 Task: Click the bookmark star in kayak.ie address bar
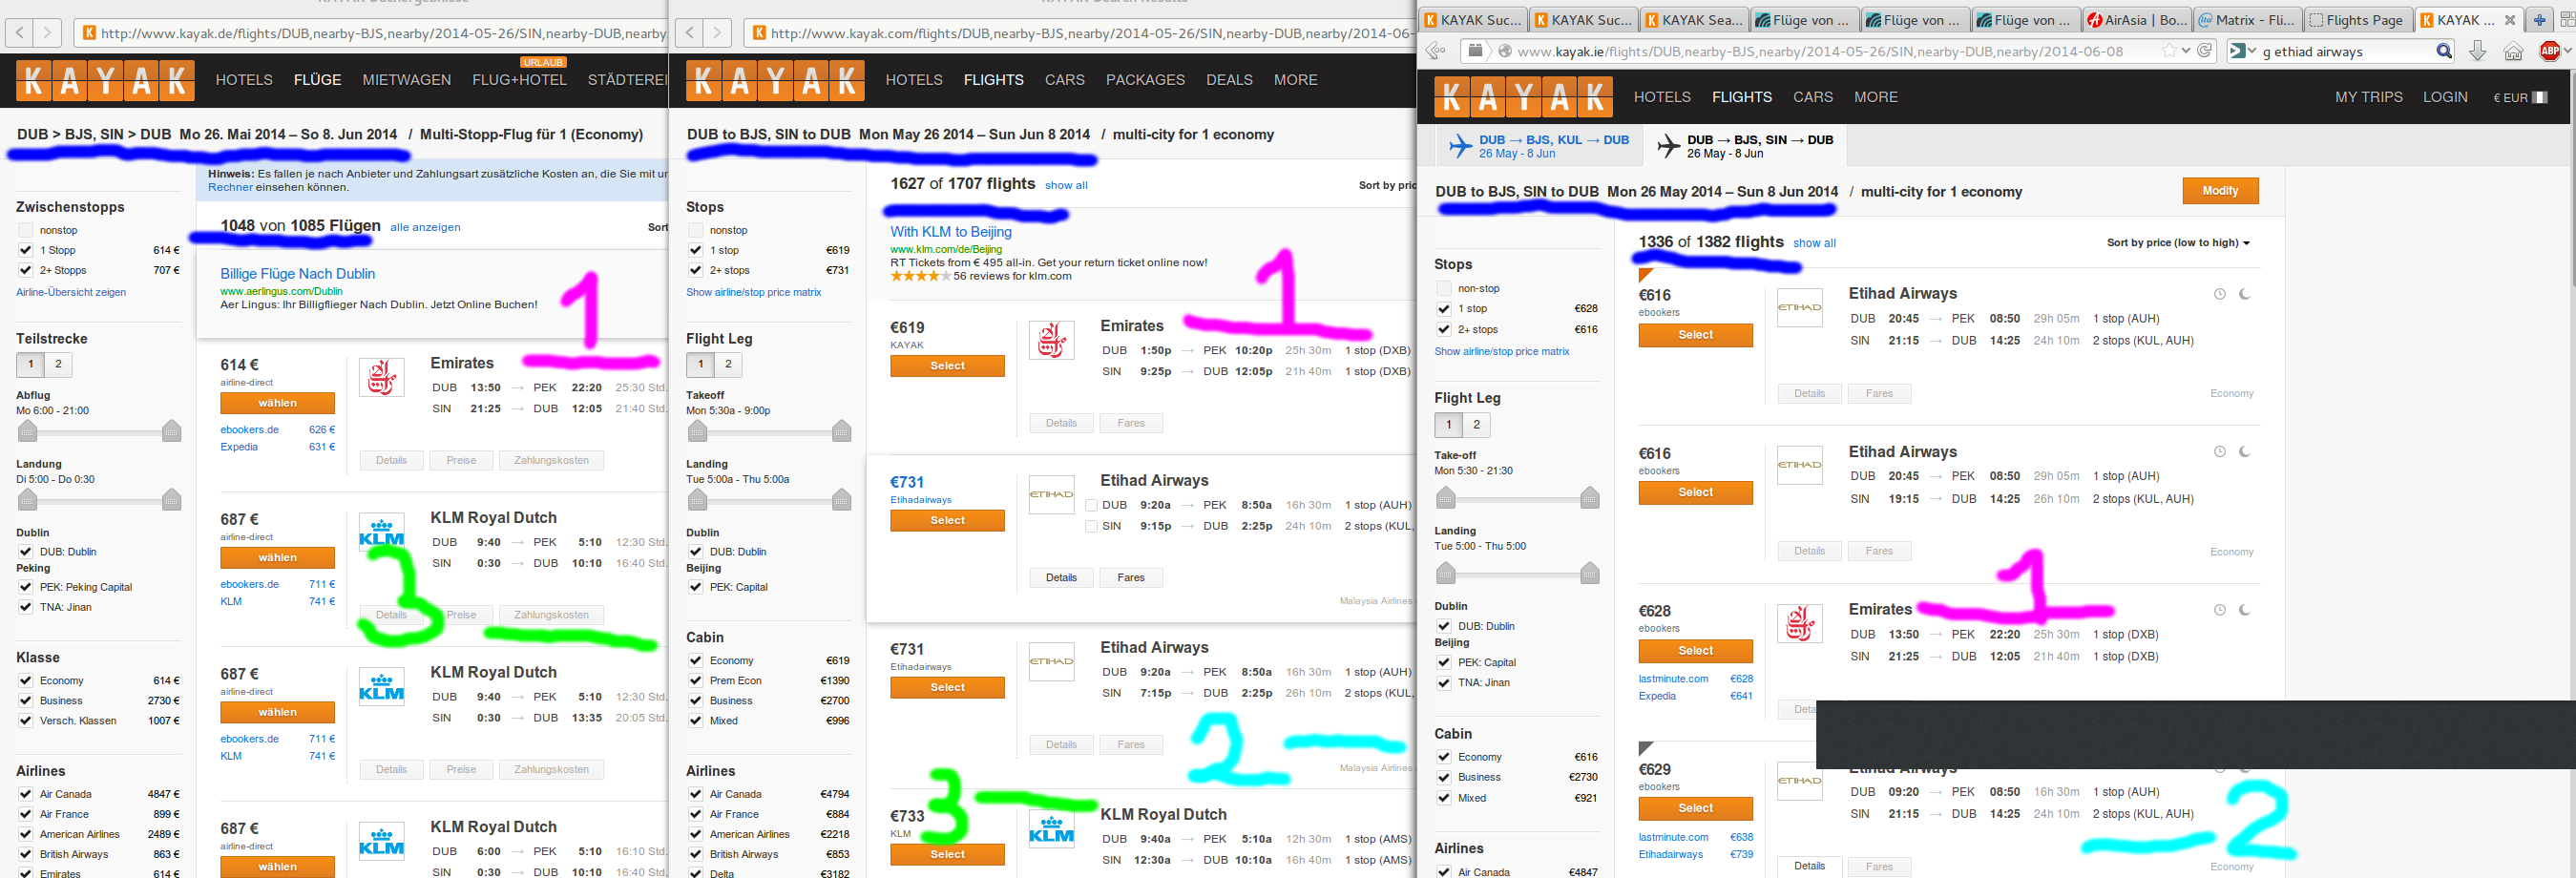point(2168,51)
